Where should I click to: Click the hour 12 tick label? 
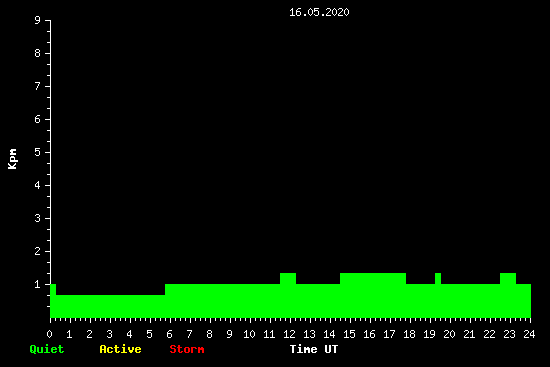click(289, 334)
